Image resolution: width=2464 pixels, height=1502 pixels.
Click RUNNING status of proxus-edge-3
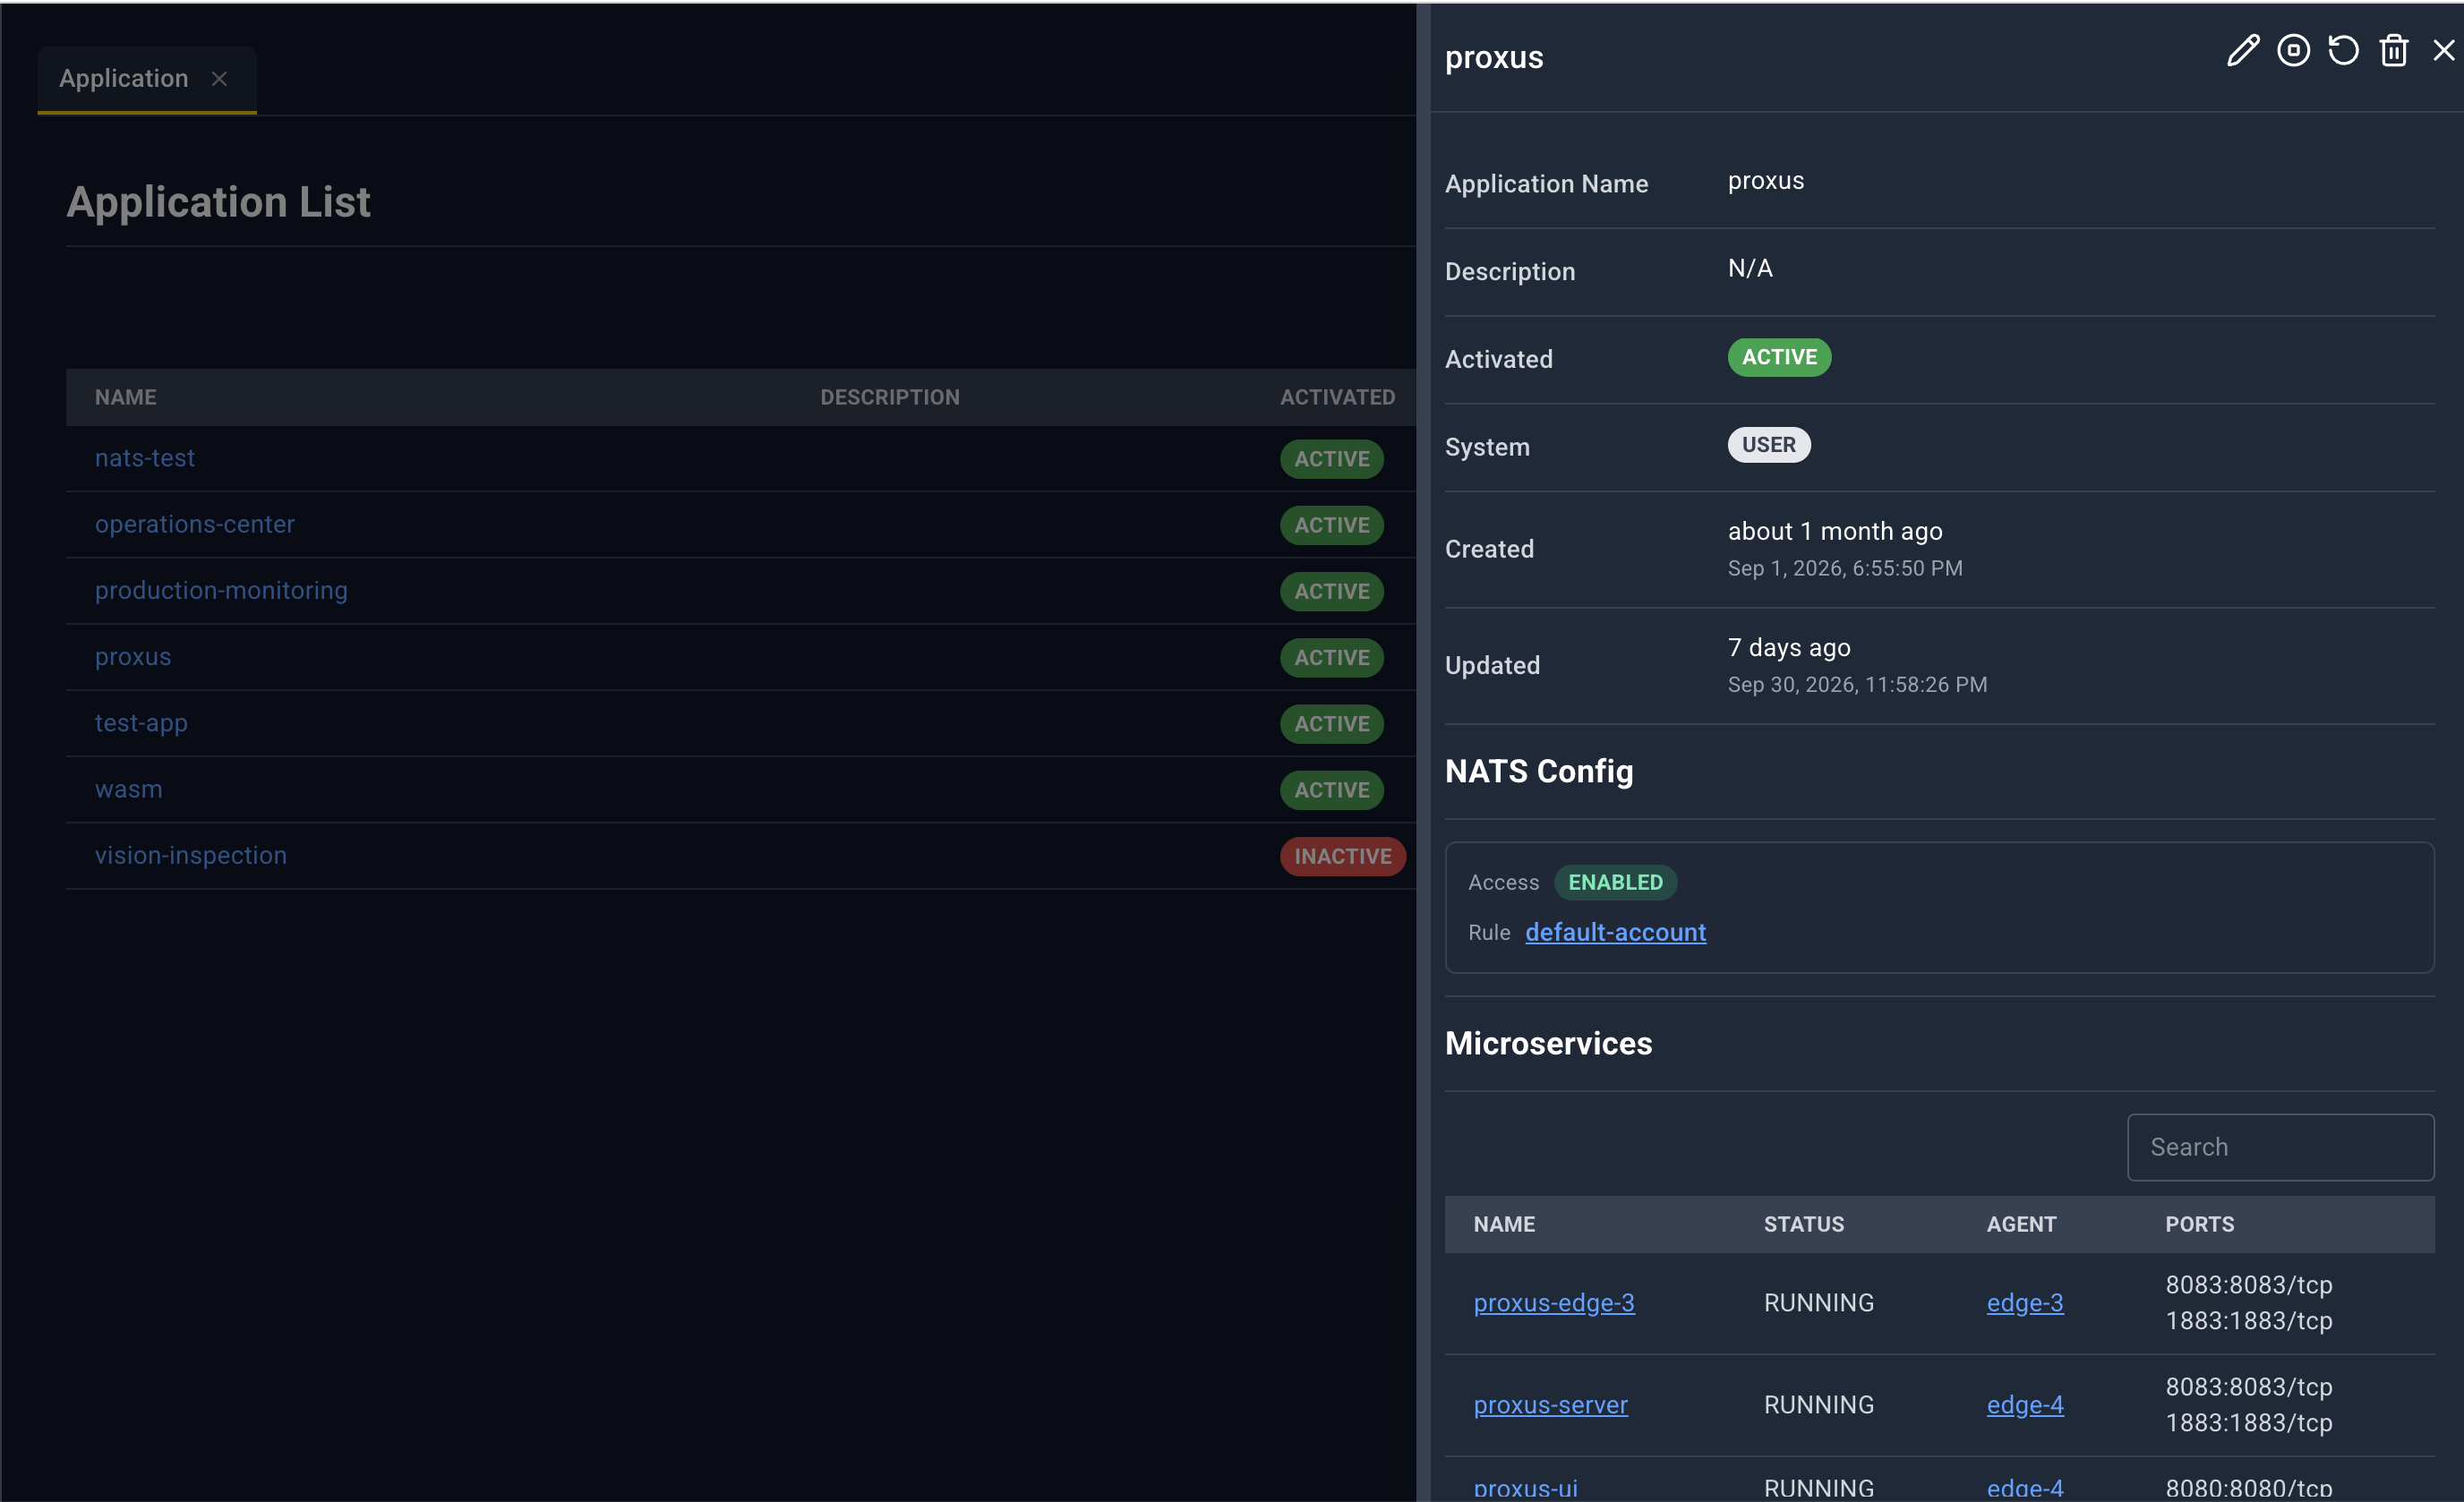click(1818, 1302)
